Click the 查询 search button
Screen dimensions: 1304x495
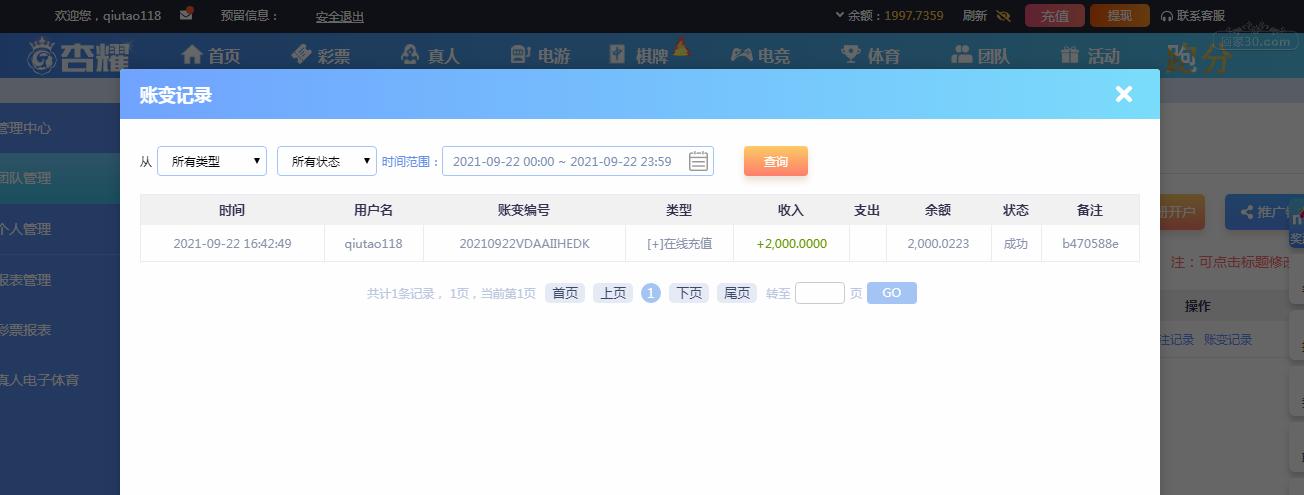pos(776,161)
